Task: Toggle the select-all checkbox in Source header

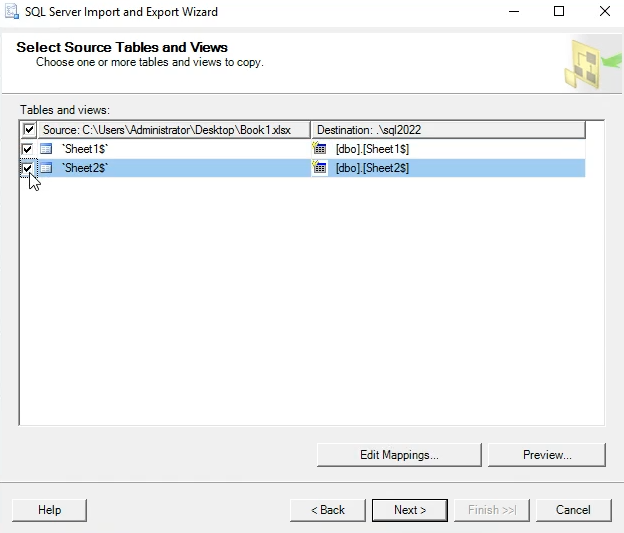Action: tap(29, 130)
